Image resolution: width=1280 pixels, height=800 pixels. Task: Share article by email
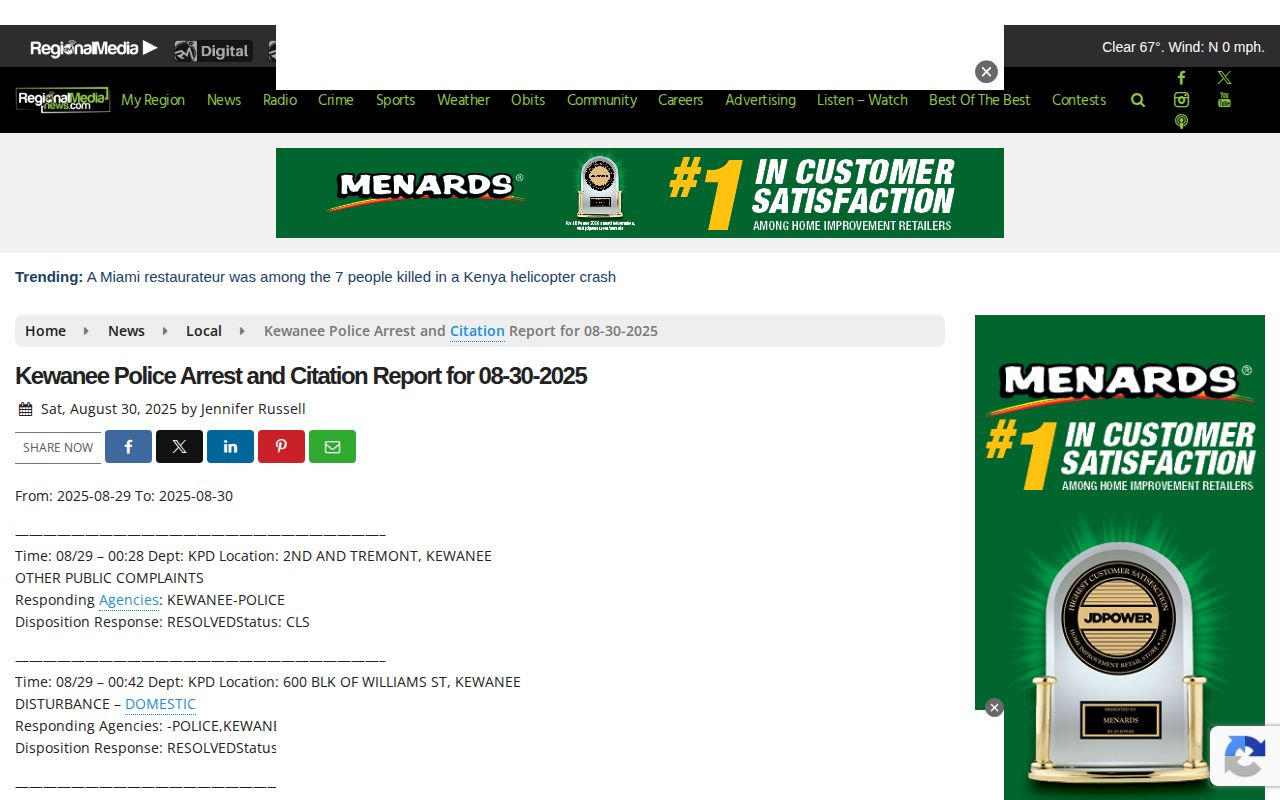[x=332, y=446]
